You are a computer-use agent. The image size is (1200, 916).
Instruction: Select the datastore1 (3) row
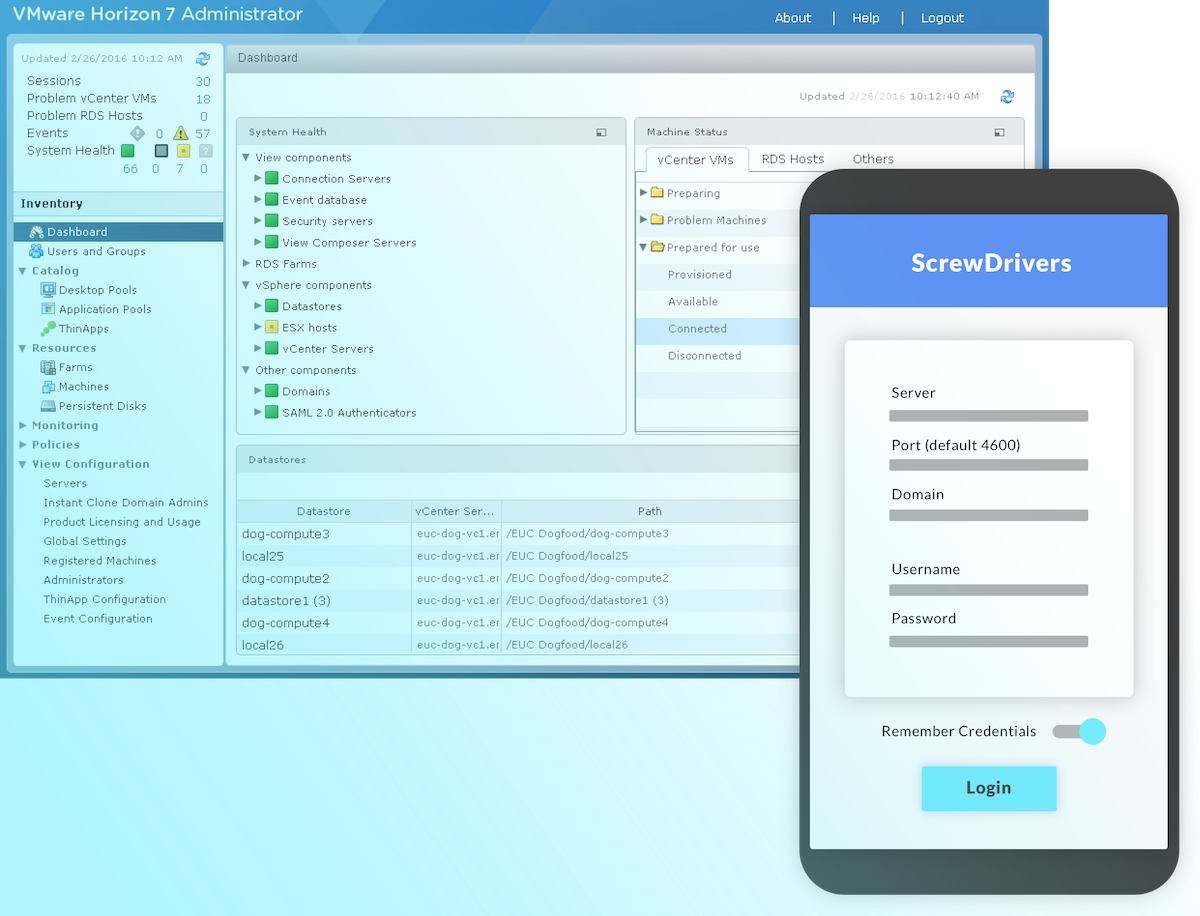[519, 600]
